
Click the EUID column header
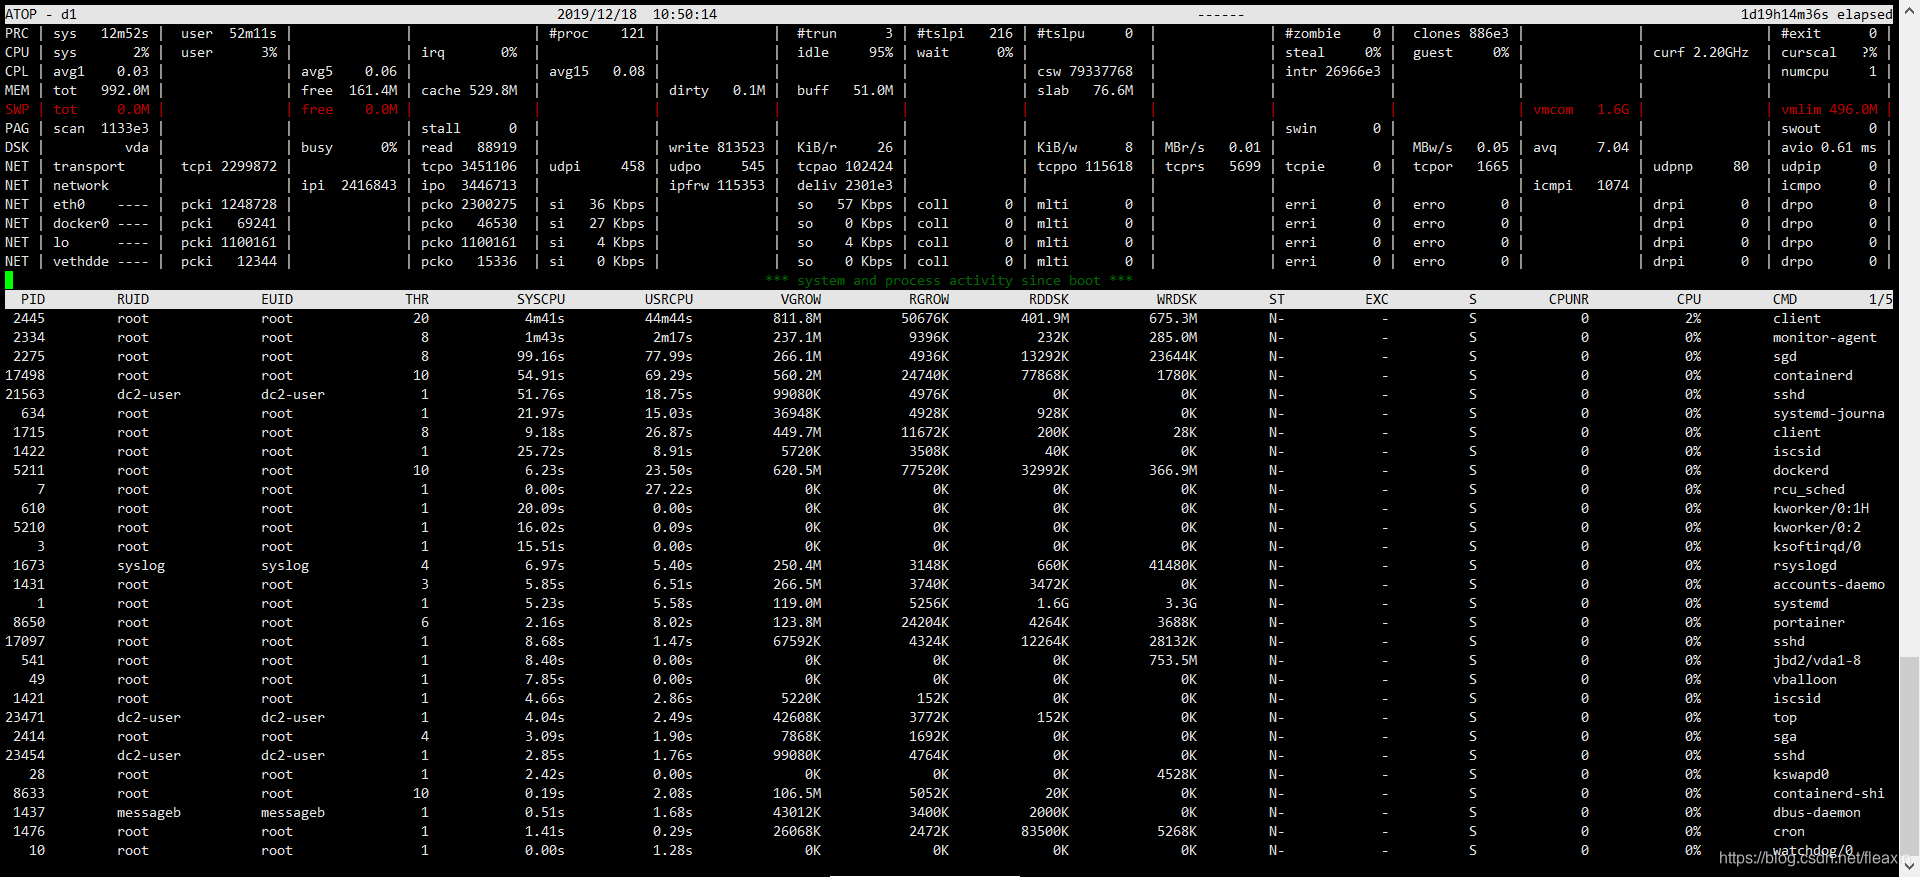(x=277, y=299)
